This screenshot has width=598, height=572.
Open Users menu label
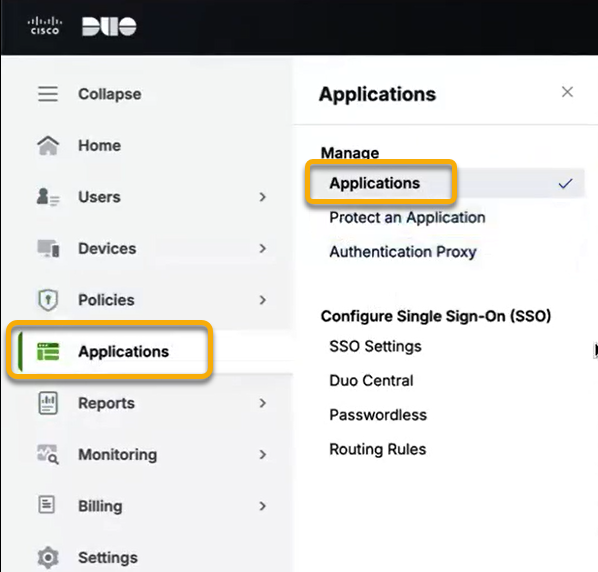[x=99, y=197]
